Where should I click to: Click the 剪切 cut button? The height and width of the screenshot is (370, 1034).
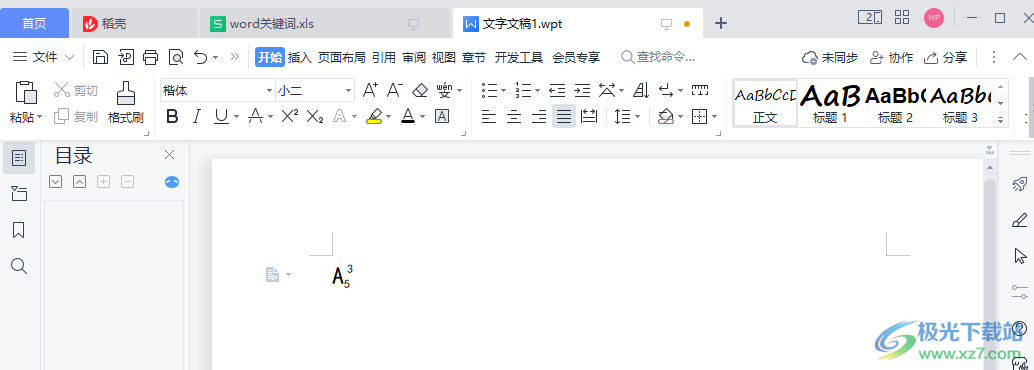[x=76, y=90]
